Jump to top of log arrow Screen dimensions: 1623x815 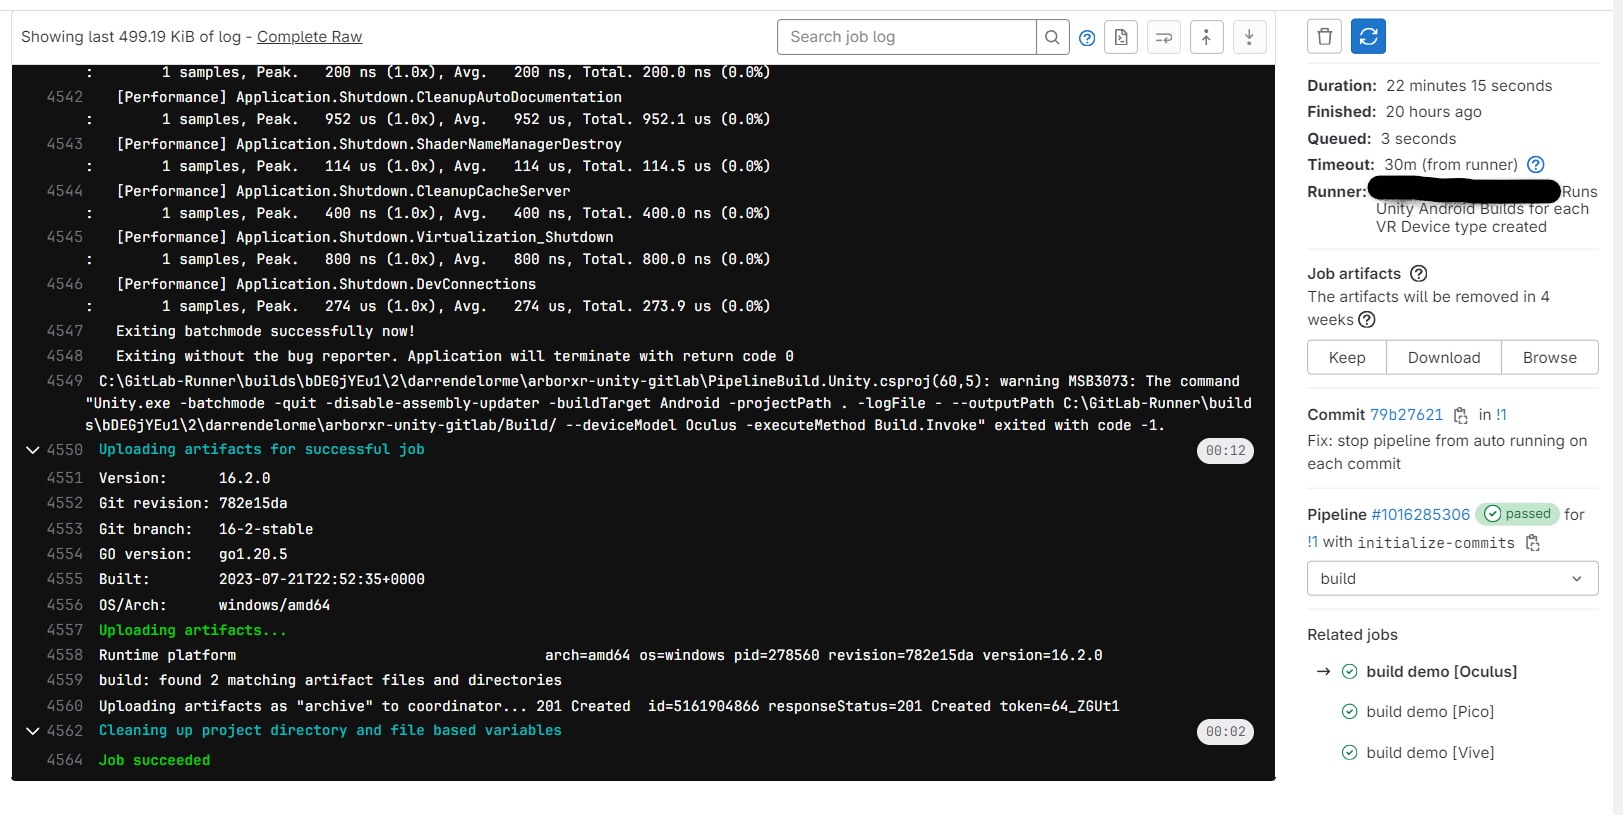click(x=1206, y=37)
